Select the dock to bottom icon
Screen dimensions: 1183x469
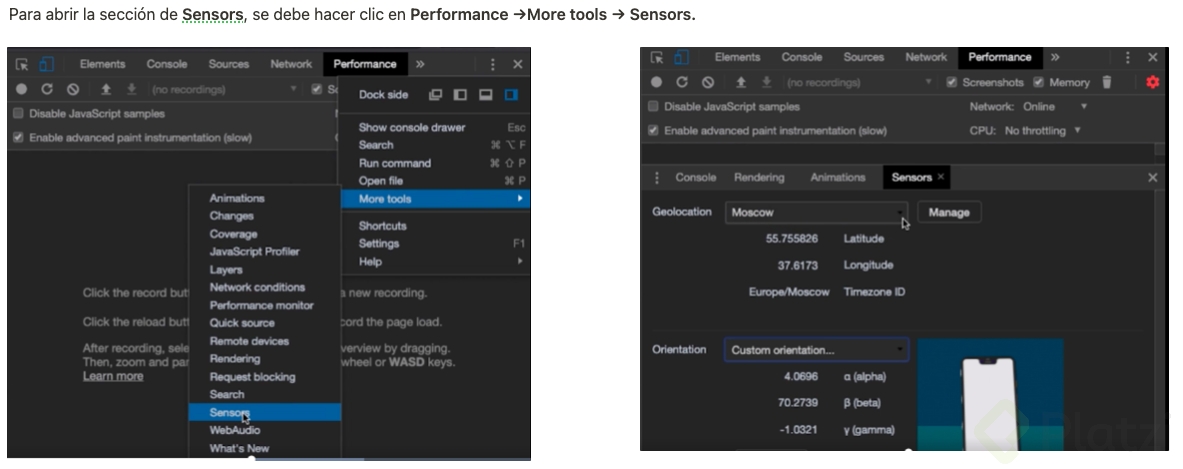click(x=486, y=95)
